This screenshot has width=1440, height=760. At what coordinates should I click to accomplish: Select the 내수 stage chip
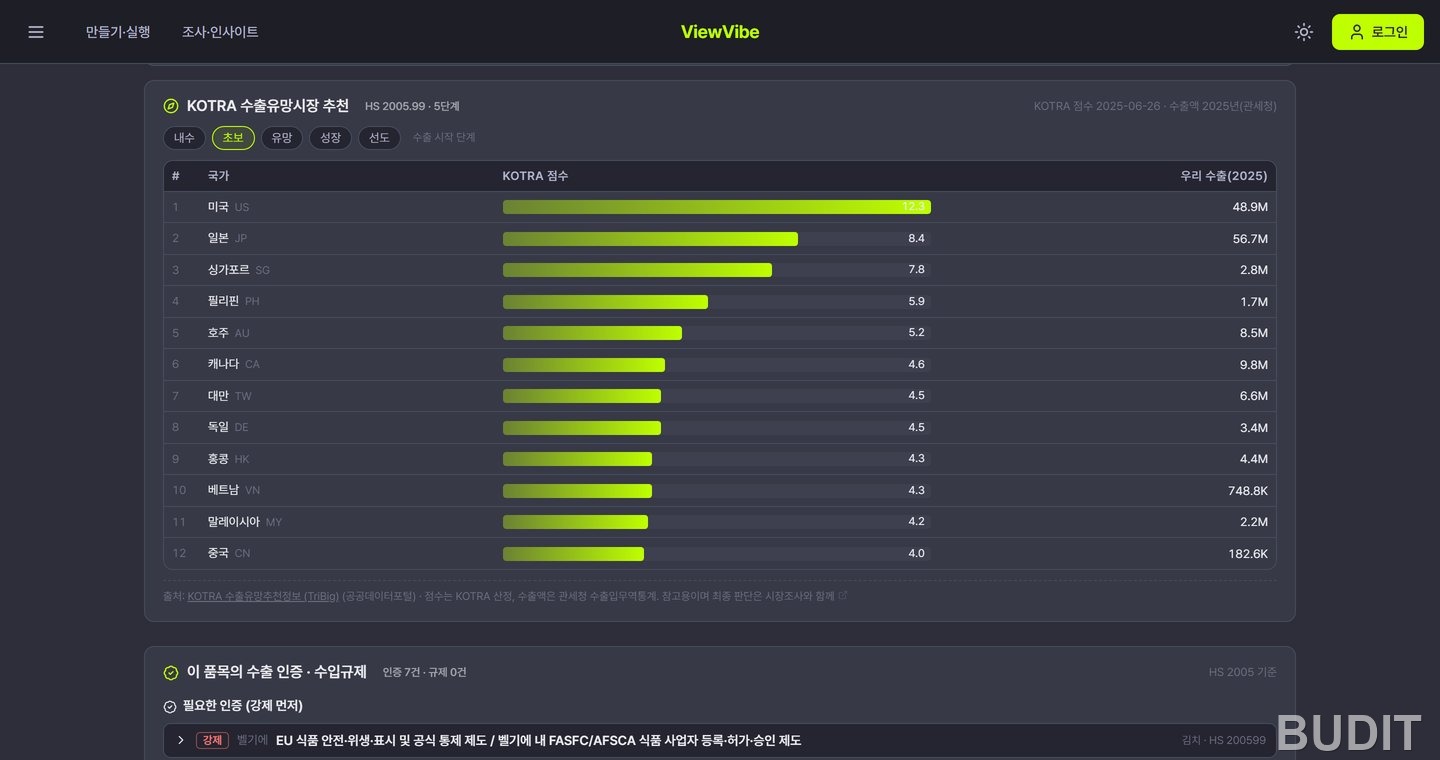pos(184,138)
